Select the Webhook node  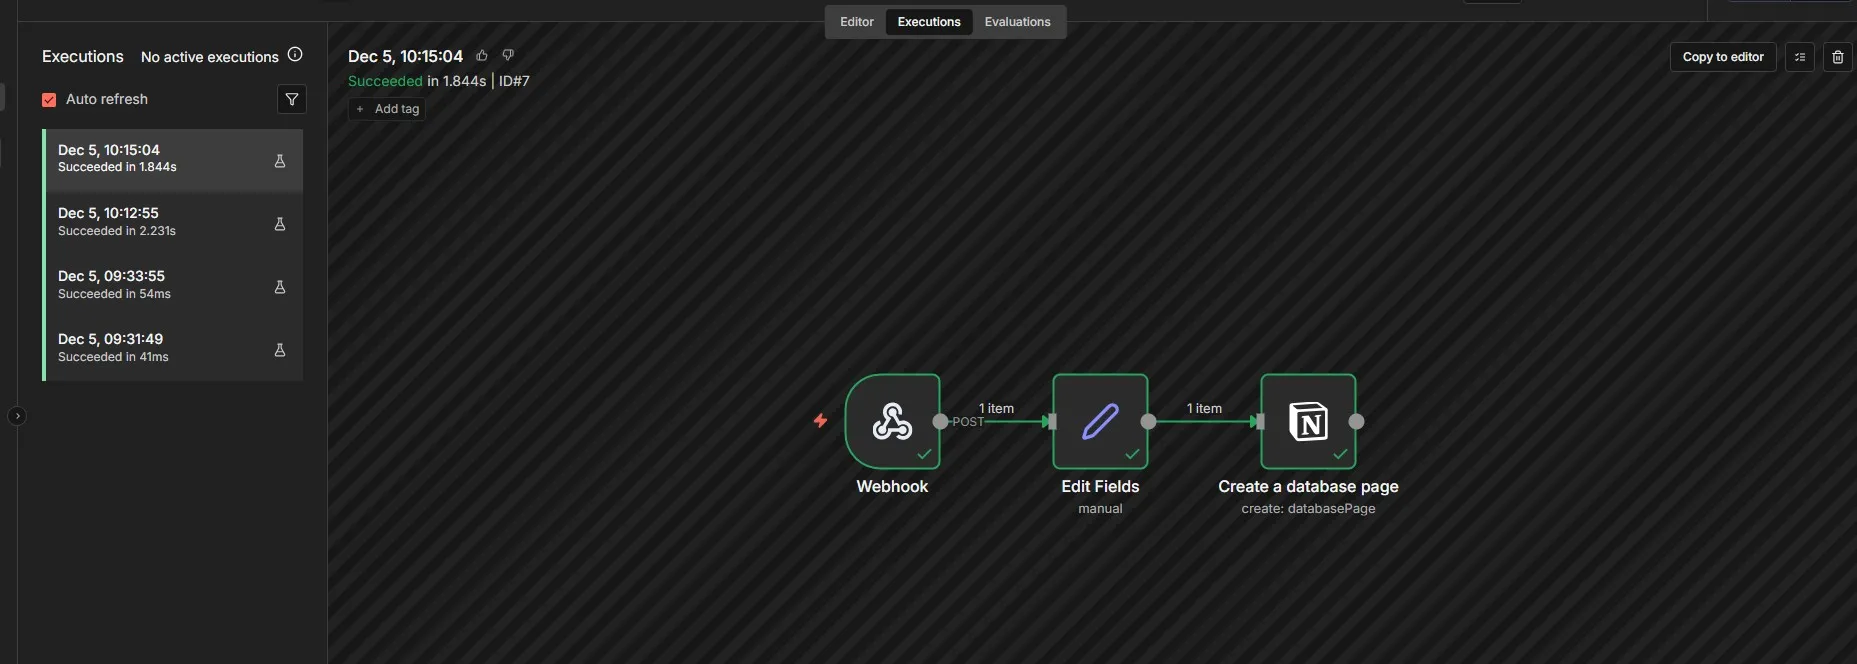(x=892, y=421)
